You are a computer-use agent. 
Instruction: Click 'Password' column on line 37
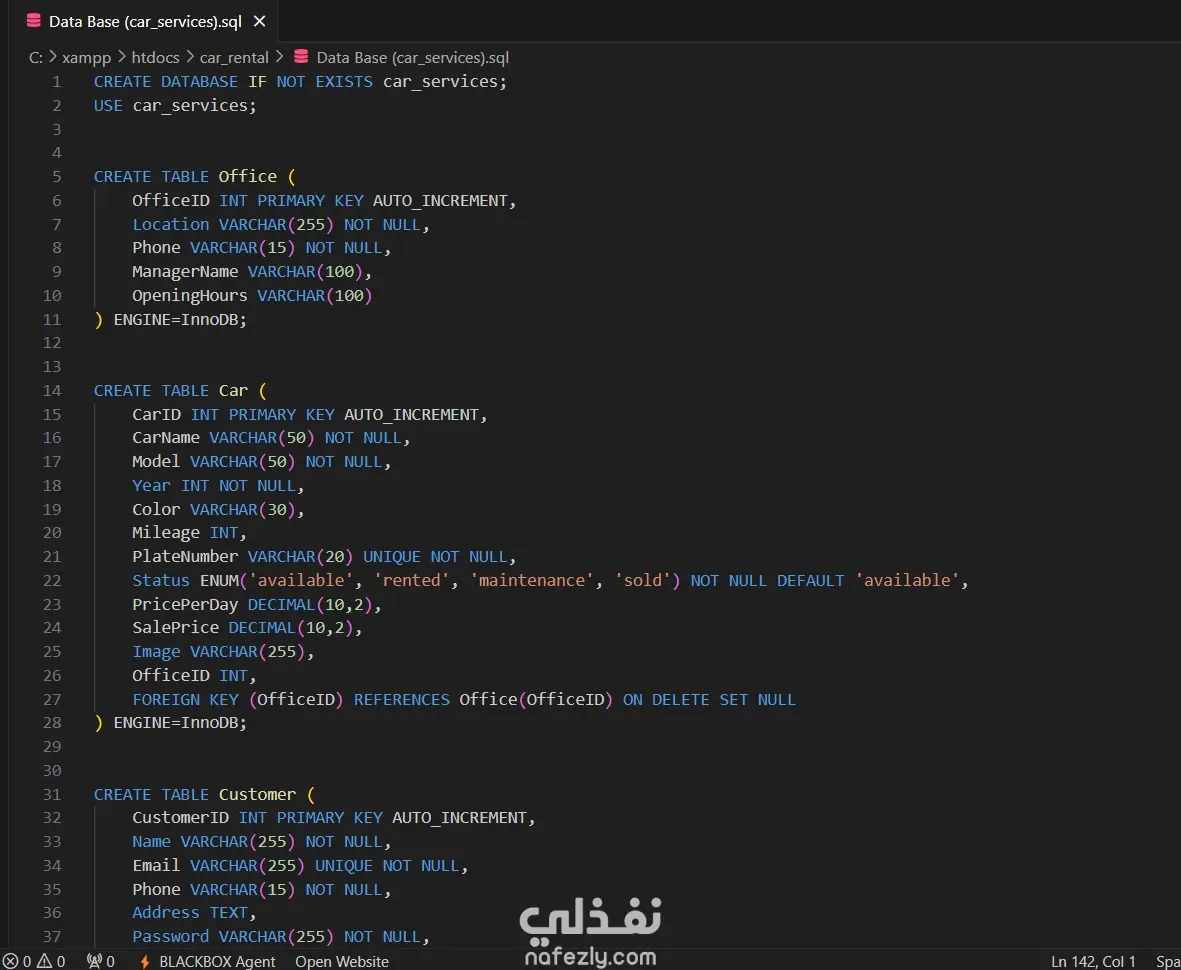pyautogui.click(x=171, y=936)
